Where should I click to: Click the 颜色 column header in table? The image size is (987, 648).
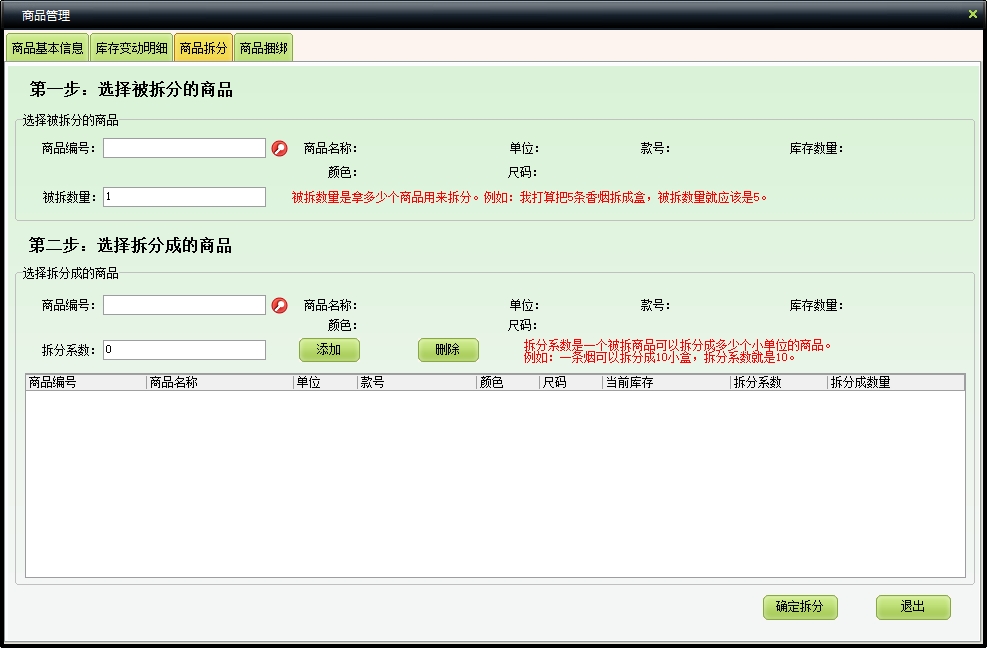coord(507,382)
